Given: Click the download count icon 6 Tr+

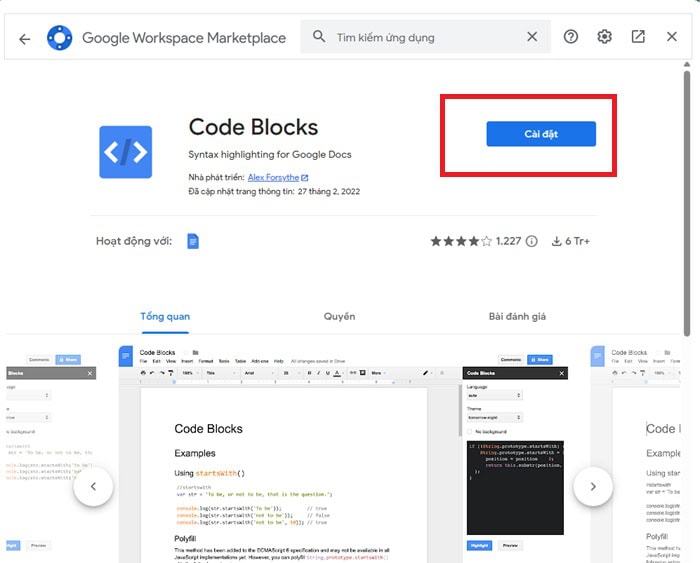Looking at the screenshot, I should pyautogui.click(x=556, y=241).
